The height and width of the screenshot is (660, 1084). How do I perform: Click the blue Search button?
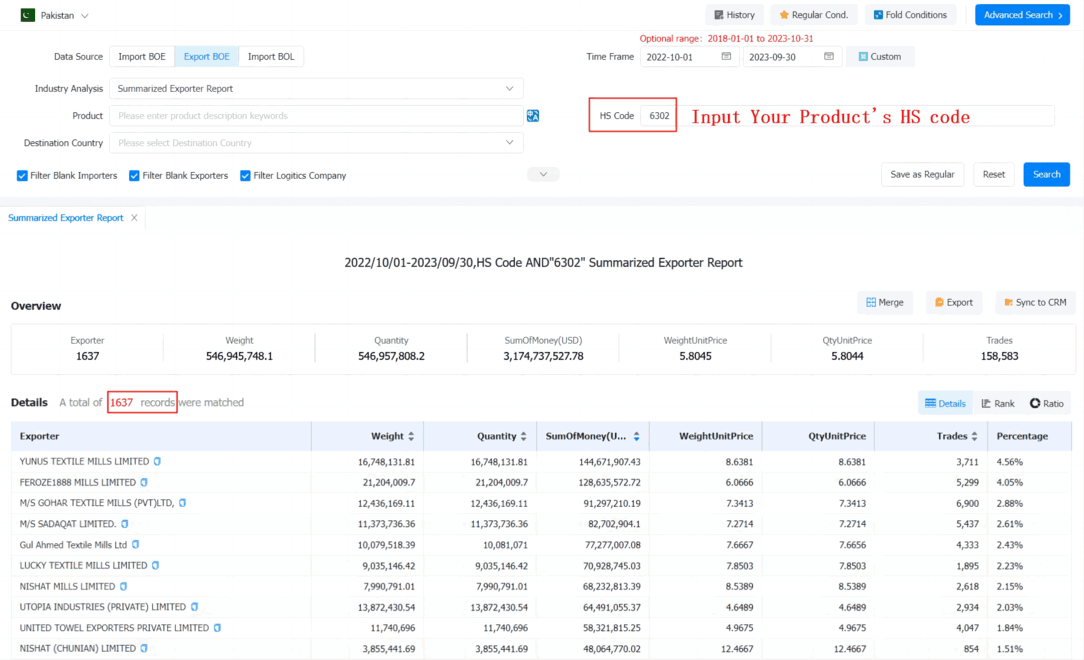click(1047, 174)
